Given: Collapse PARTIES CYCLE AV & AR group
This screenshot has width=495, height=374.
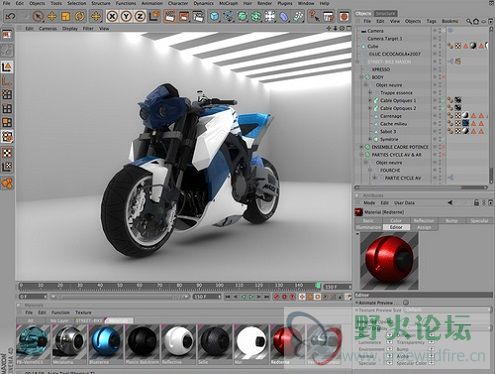Looking at the screenshot, I should pyautogui.click(x=362, y=155).
